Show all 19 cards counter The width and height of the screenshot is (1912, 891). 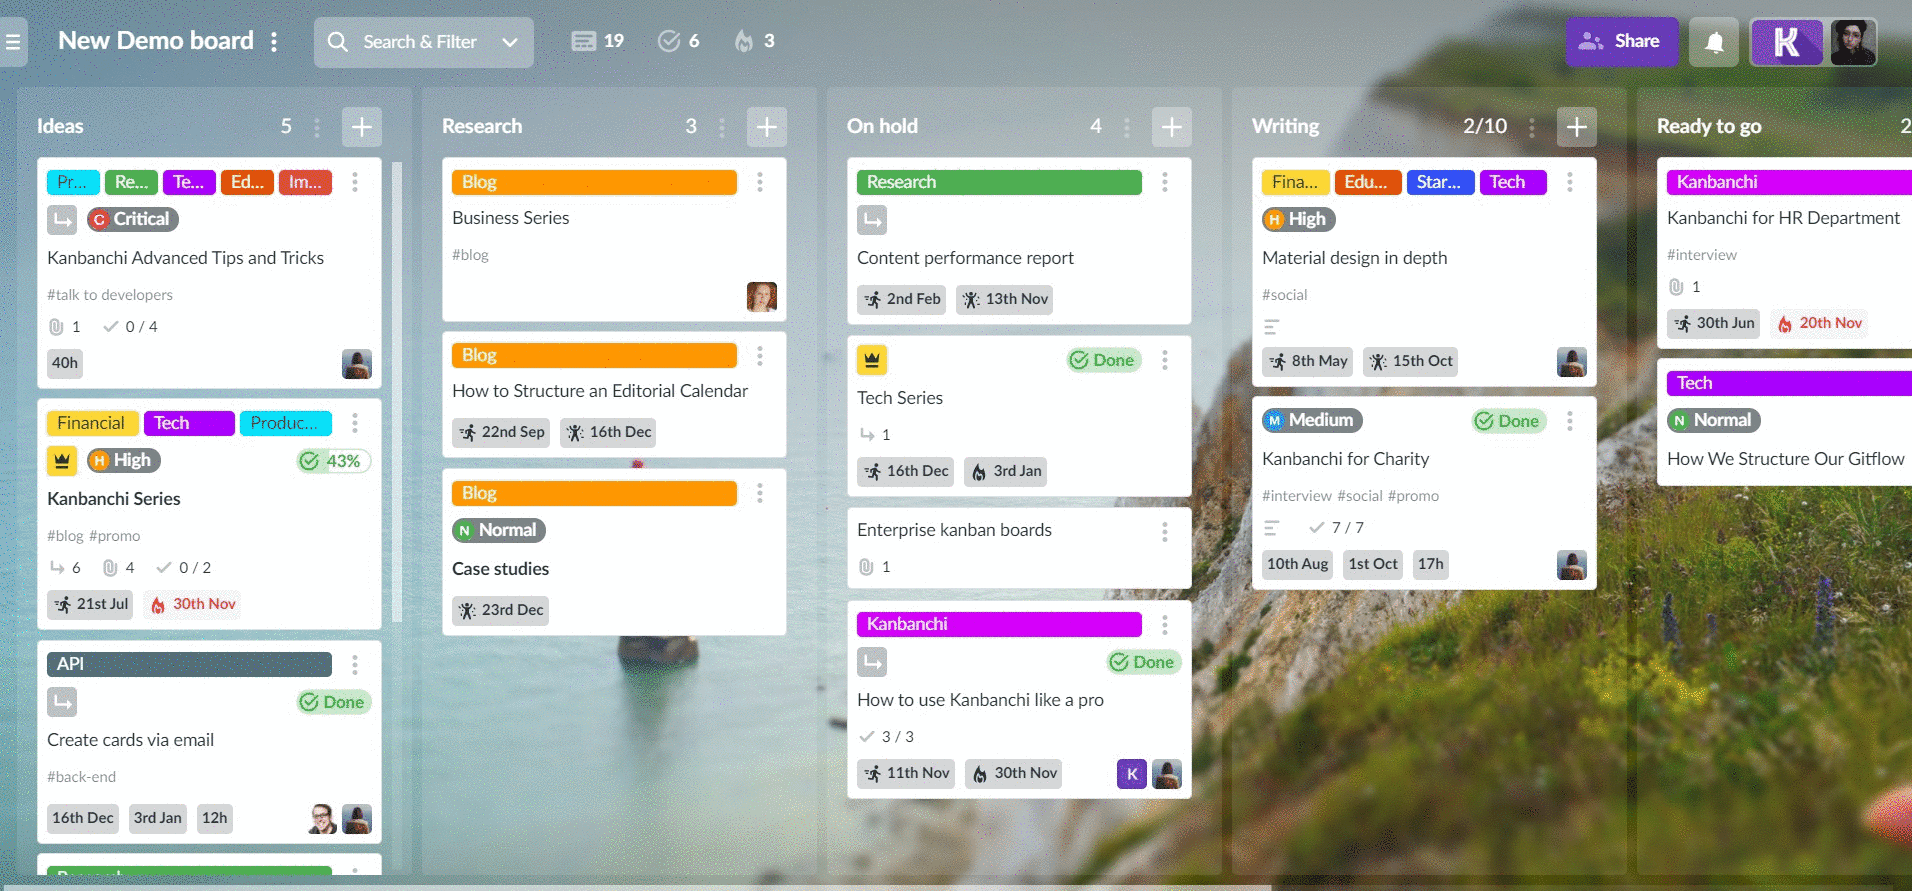[598, 41]
